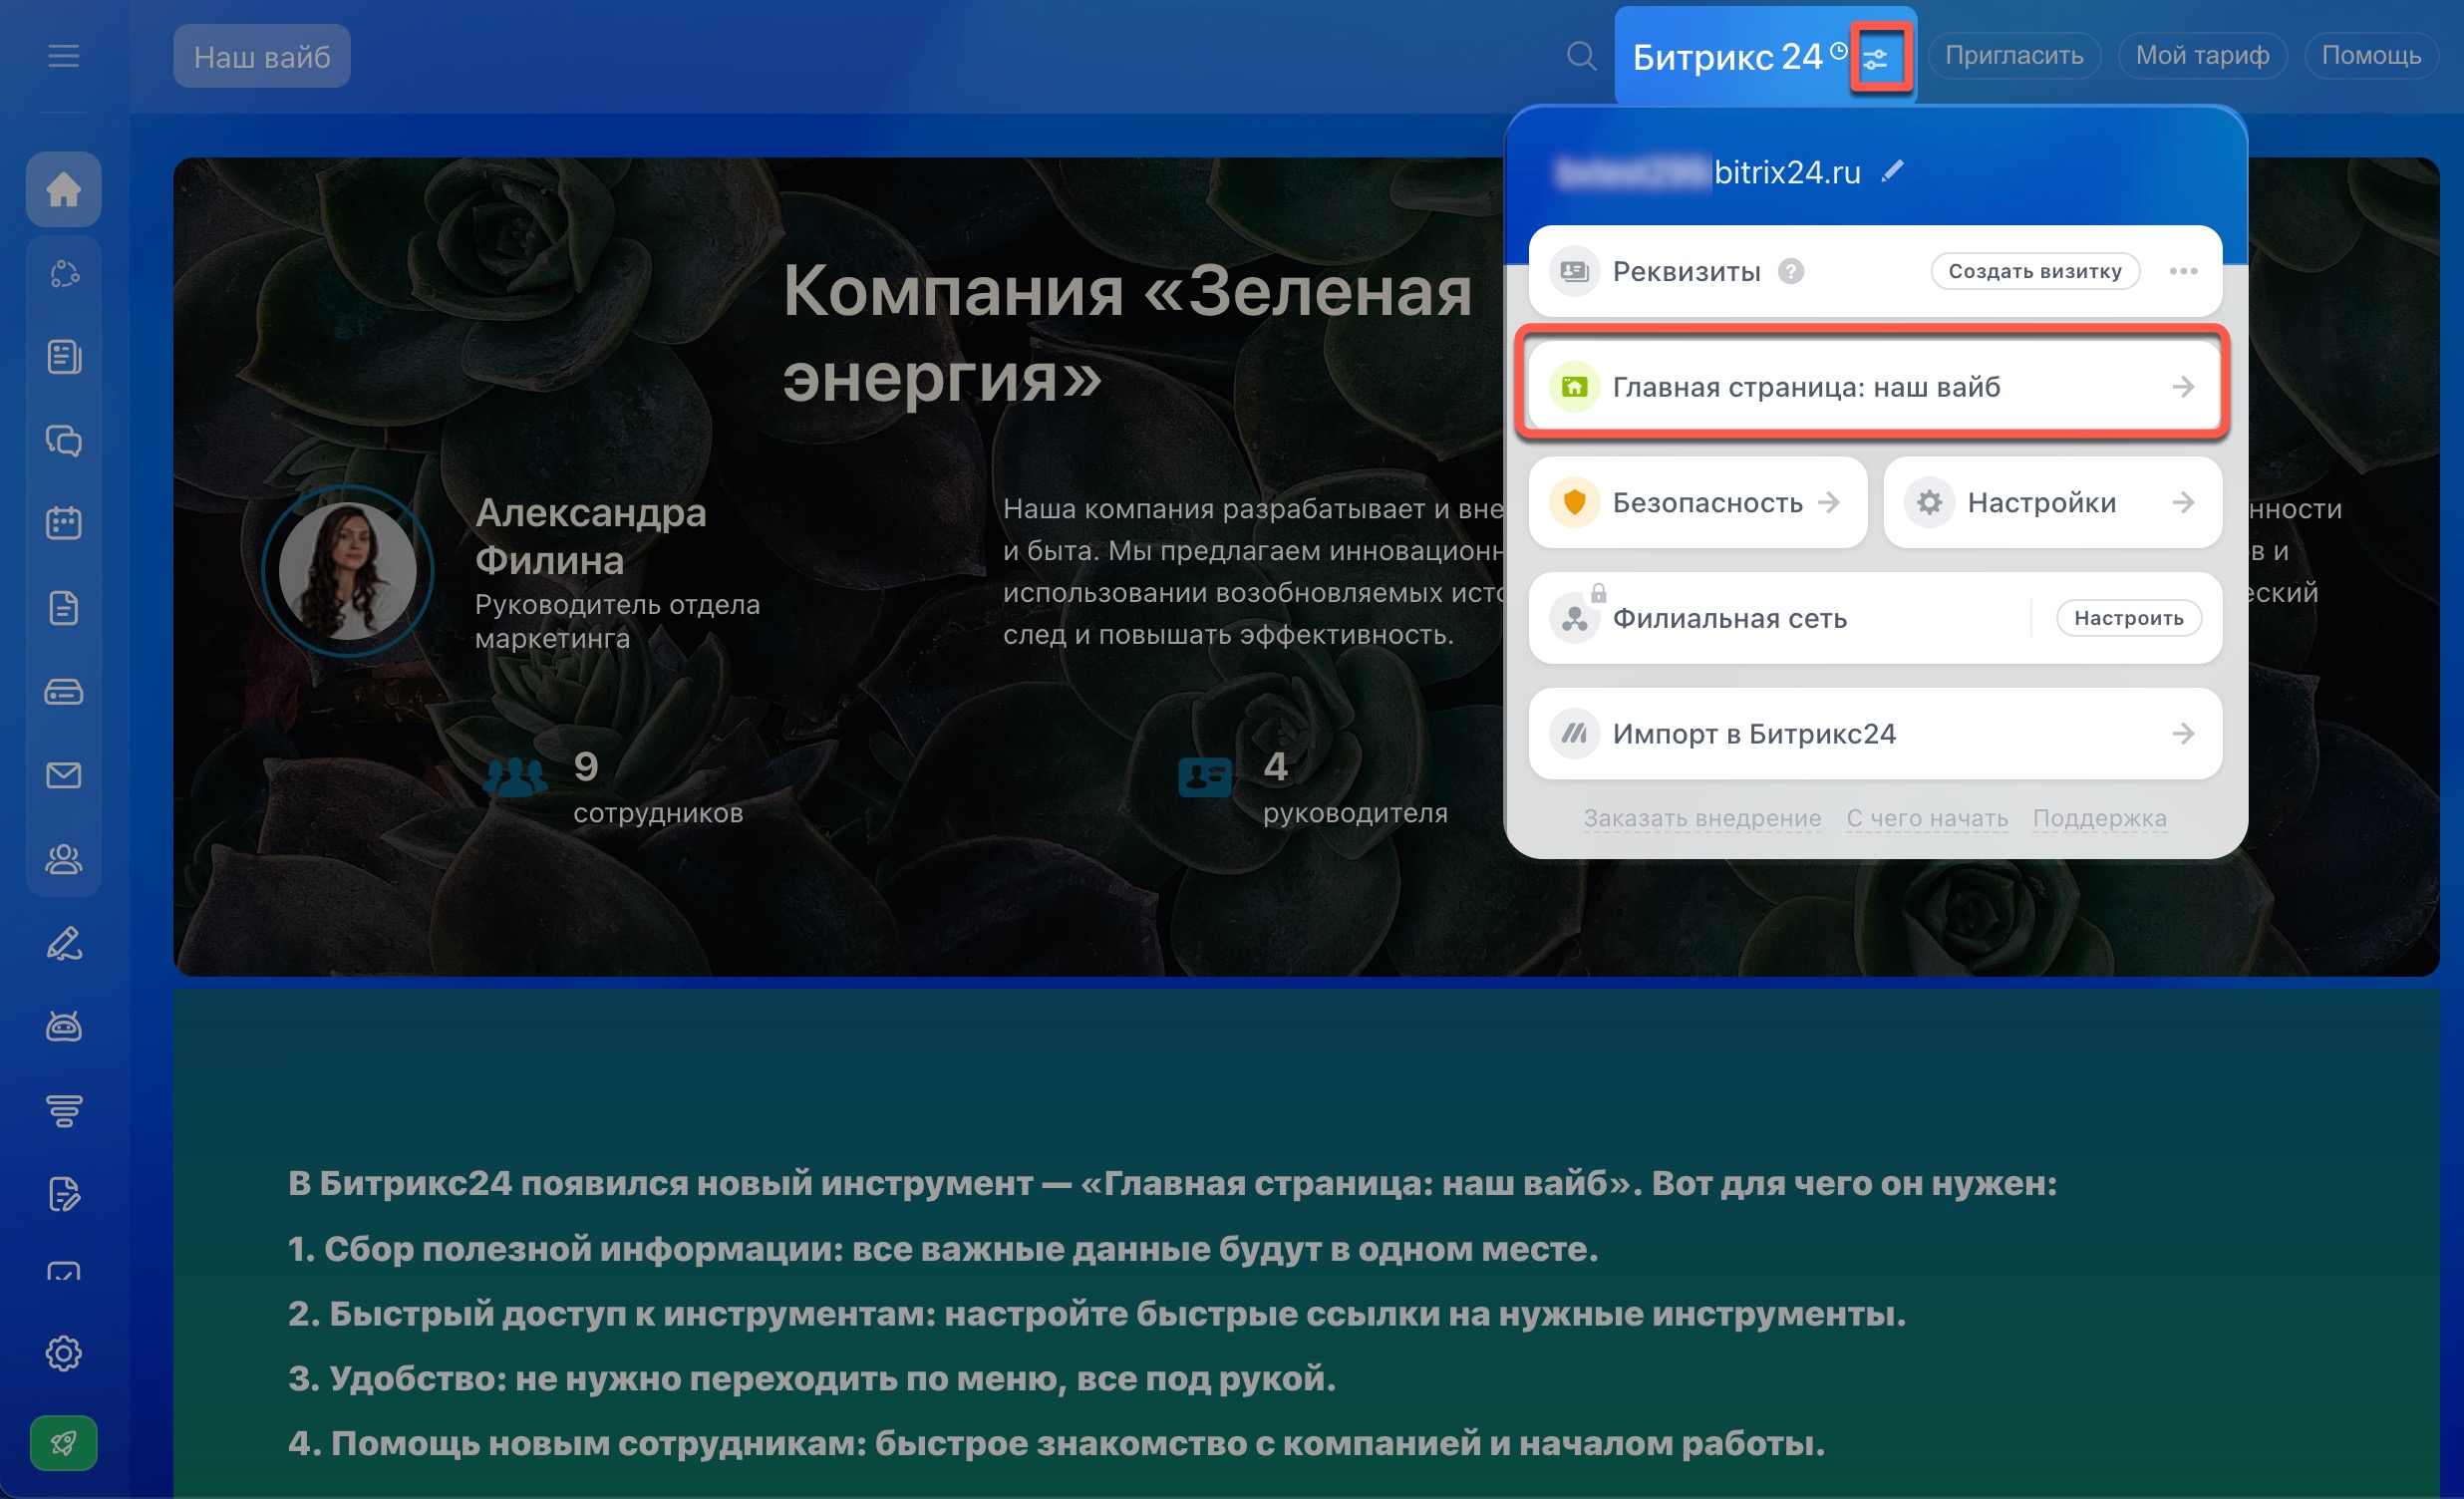This screenshot has height=1499, width=2464.
Task: Open the hamburger menu icon
Action: click(63, 56)
